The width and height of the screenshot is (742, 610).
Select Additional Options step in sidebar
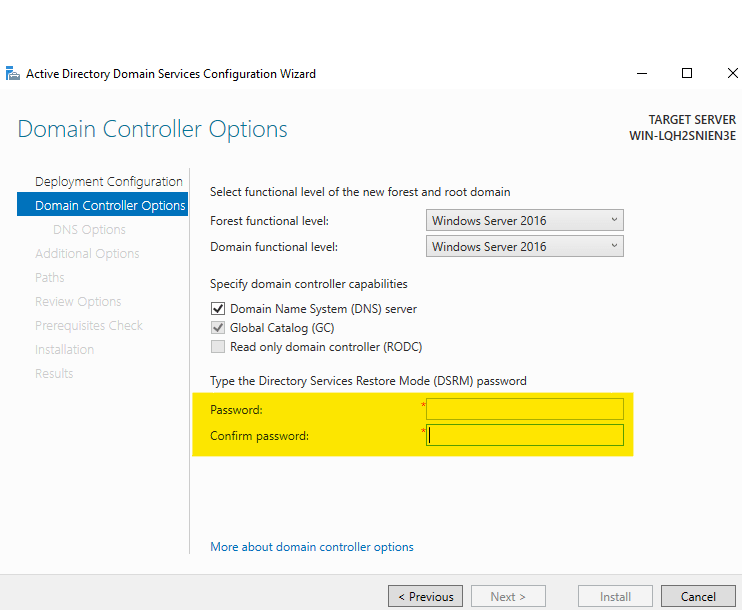pyautogui.click(x=87, y=254)
